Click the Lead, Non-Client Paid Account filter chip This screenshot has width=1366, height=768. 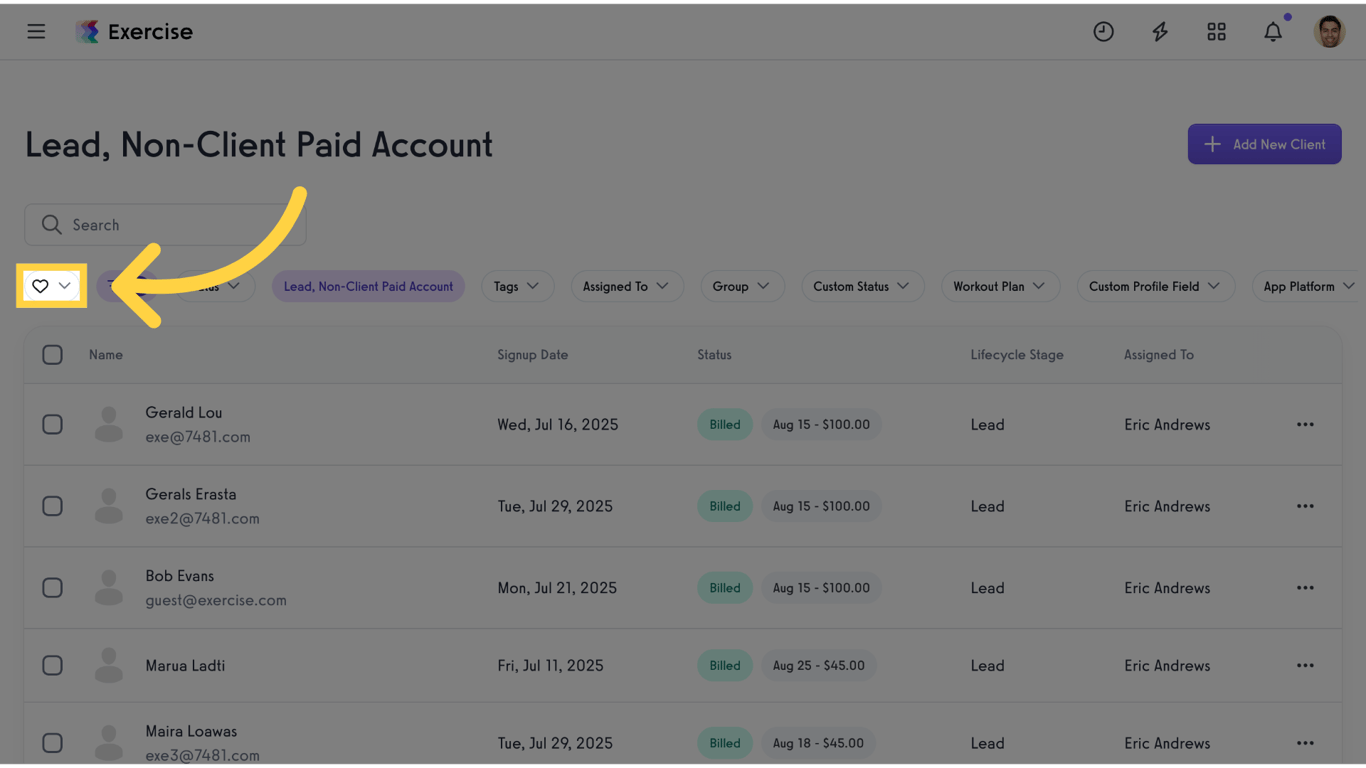pyautogui.click(x=368, y=286)
